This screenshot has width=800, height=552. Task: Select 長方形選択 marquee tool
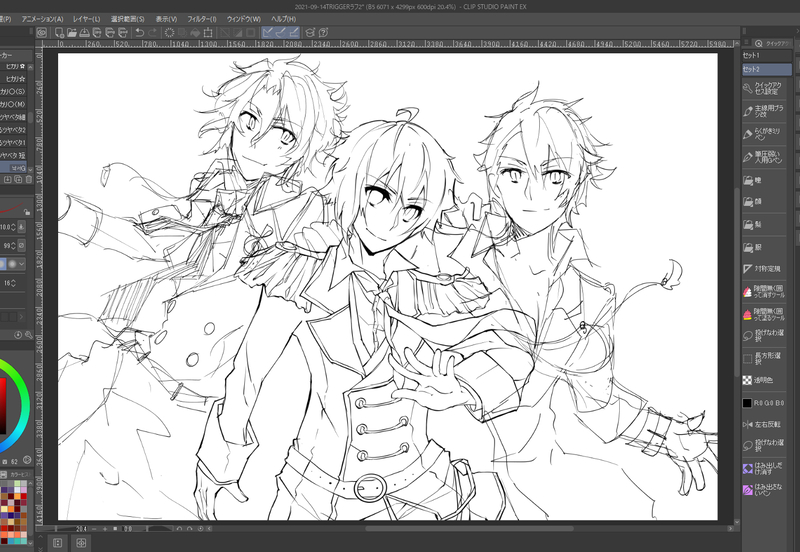point(764,359)
